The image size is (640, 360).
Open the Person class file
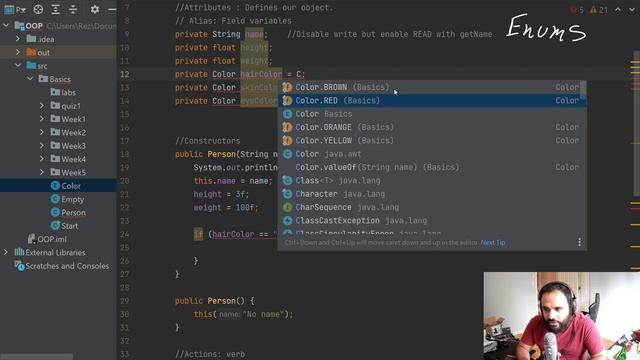[68, 213]
